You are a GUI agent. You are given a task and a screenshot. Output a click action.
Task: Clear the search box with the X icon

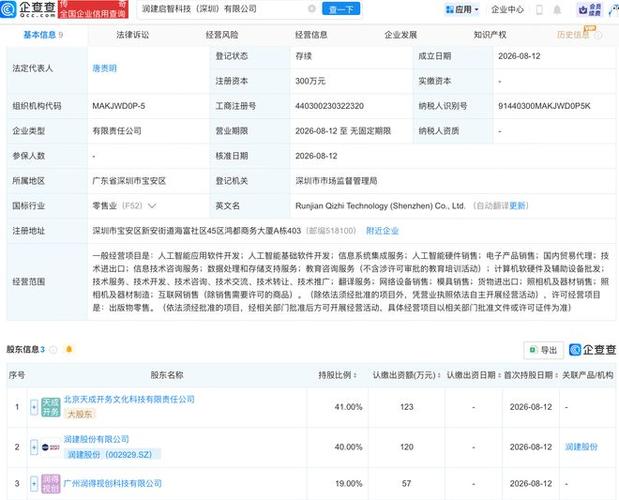(x=311, y=9)
